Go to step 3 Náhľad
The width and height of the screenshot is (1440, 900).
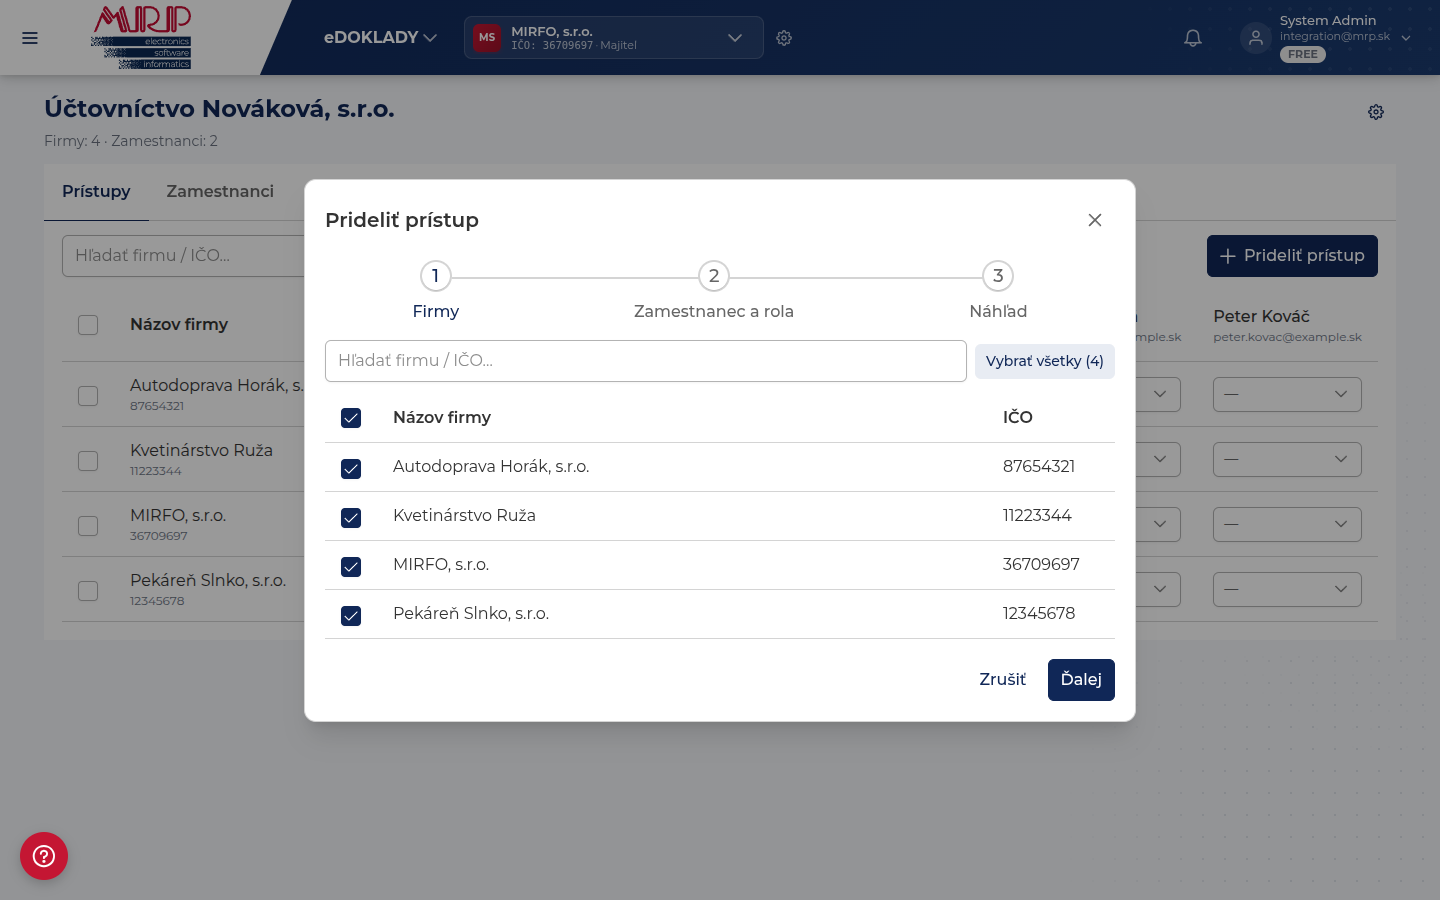998,290
